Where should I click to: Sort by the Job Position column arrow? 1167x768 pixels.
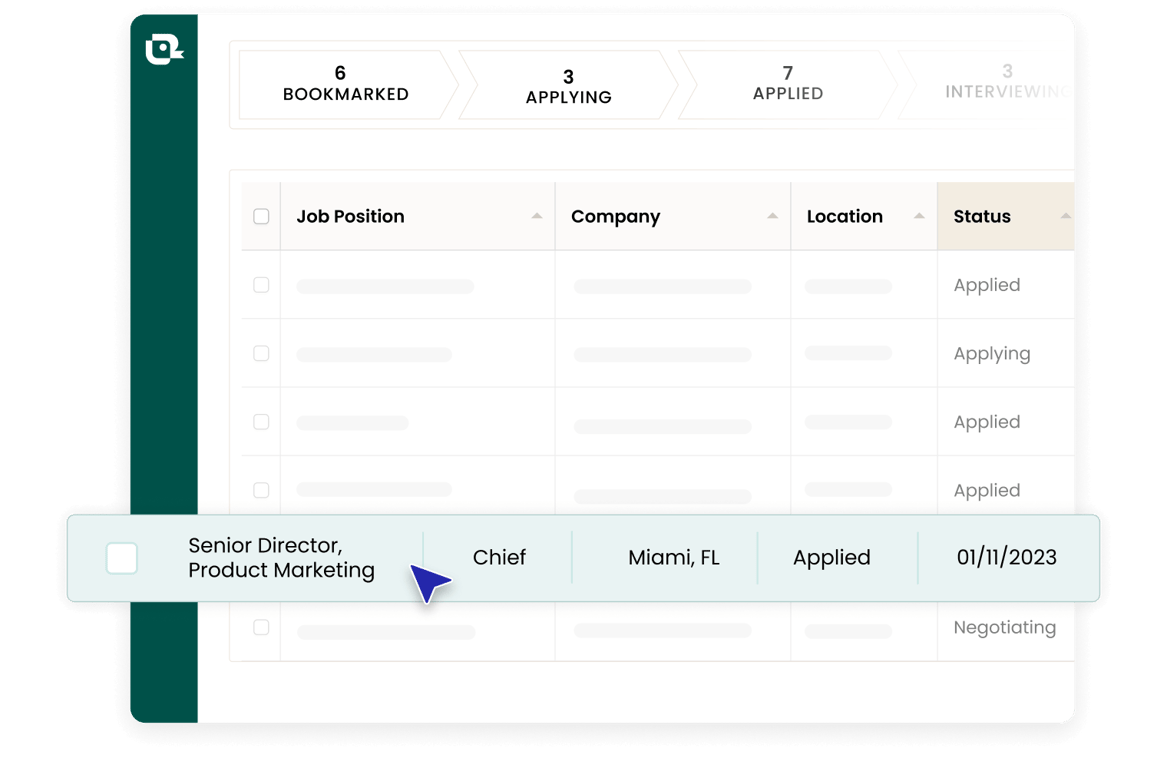pos(537,216)
